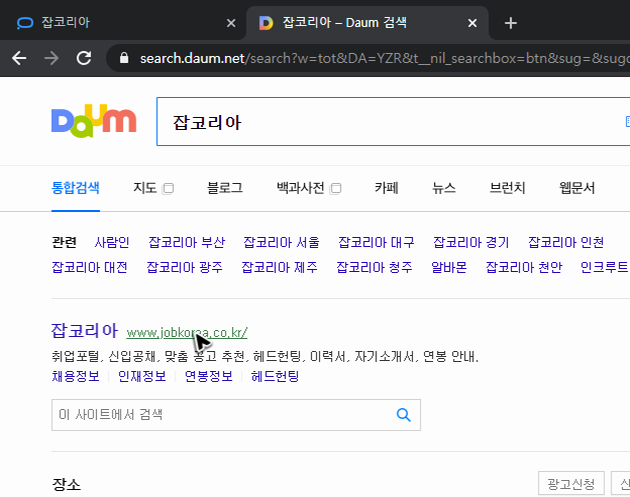Open the 뉴스 tab
630x497 pixels.
444,188
